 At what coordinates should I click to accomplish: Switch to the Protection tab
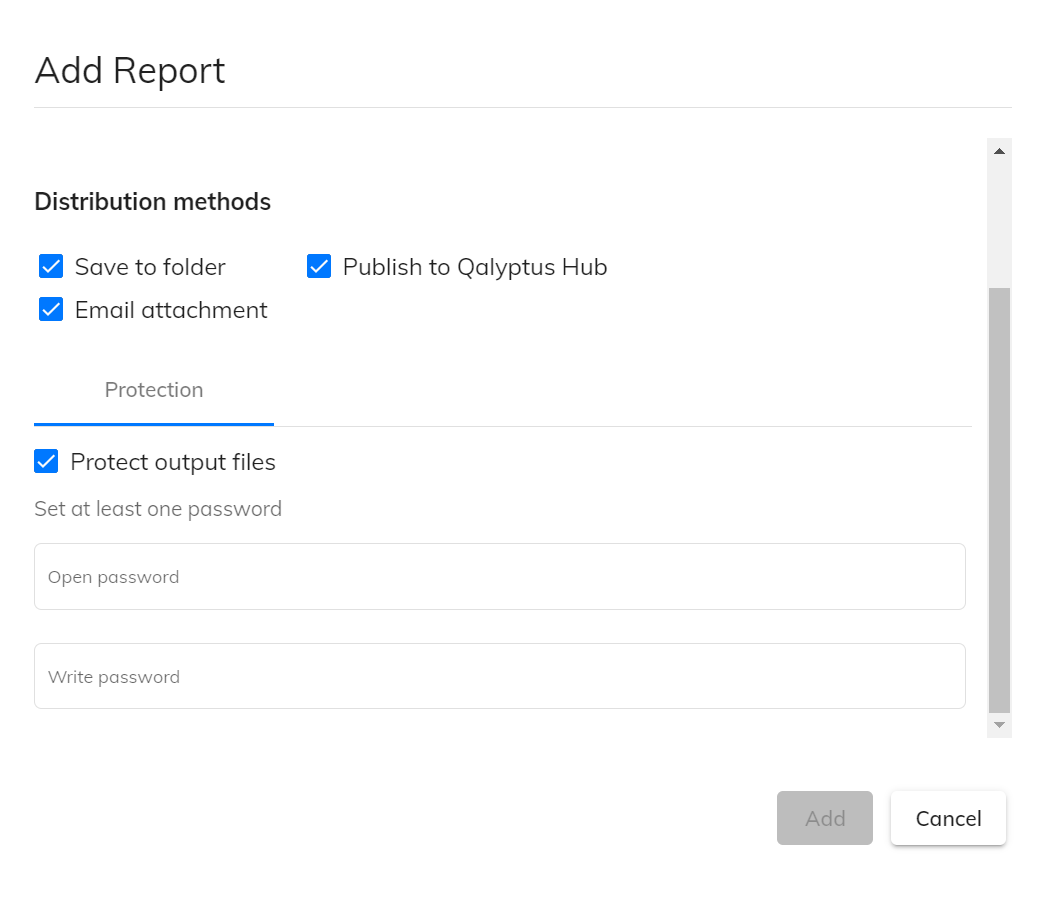pyautogui.click(x=153, y=390)
